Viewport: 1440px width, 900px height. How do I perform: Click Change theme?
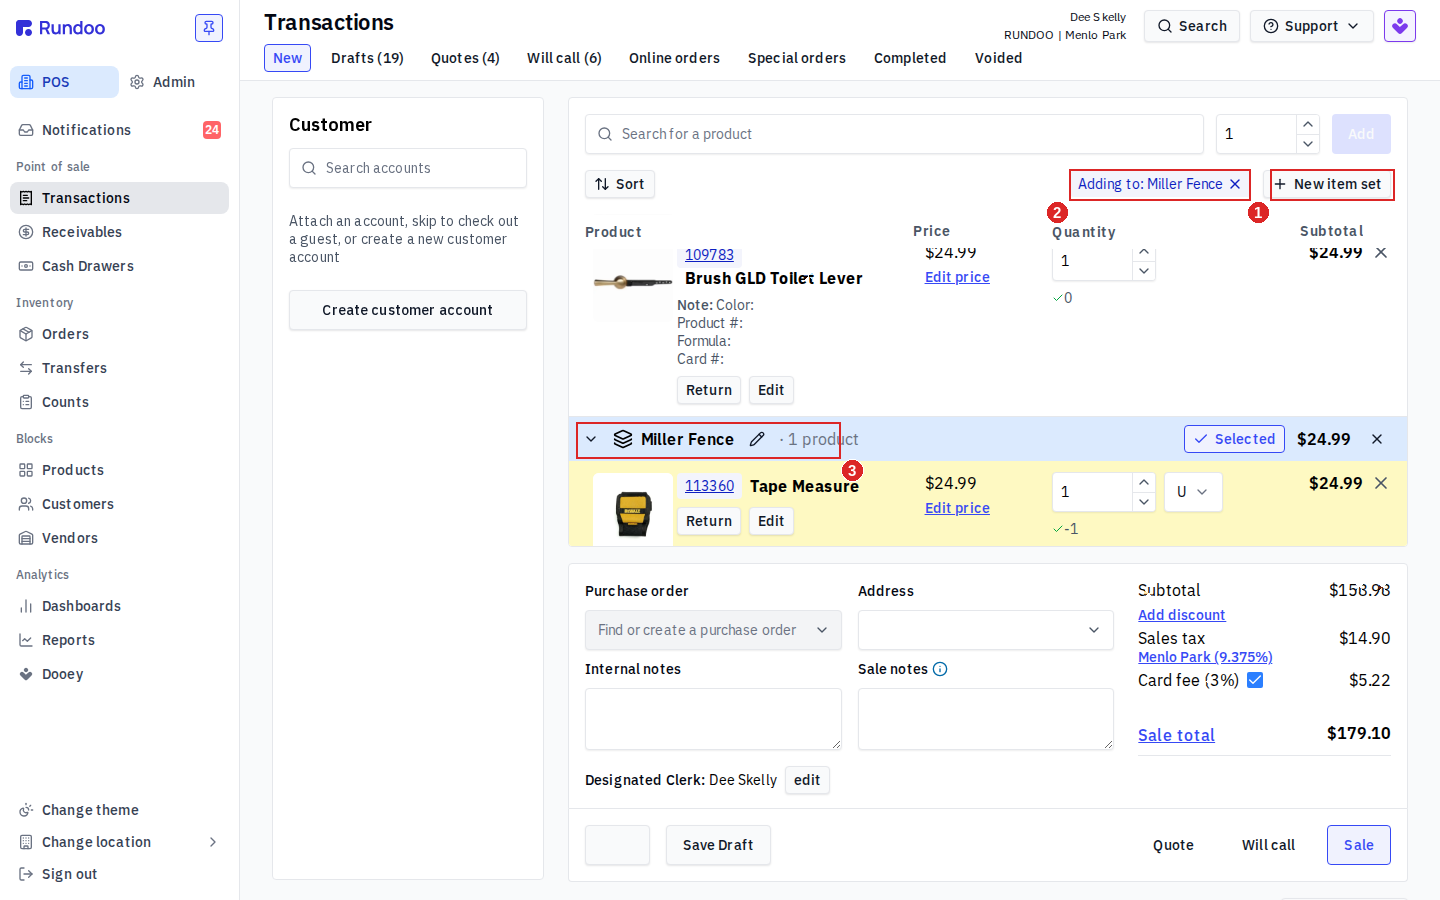coord(120,810)
